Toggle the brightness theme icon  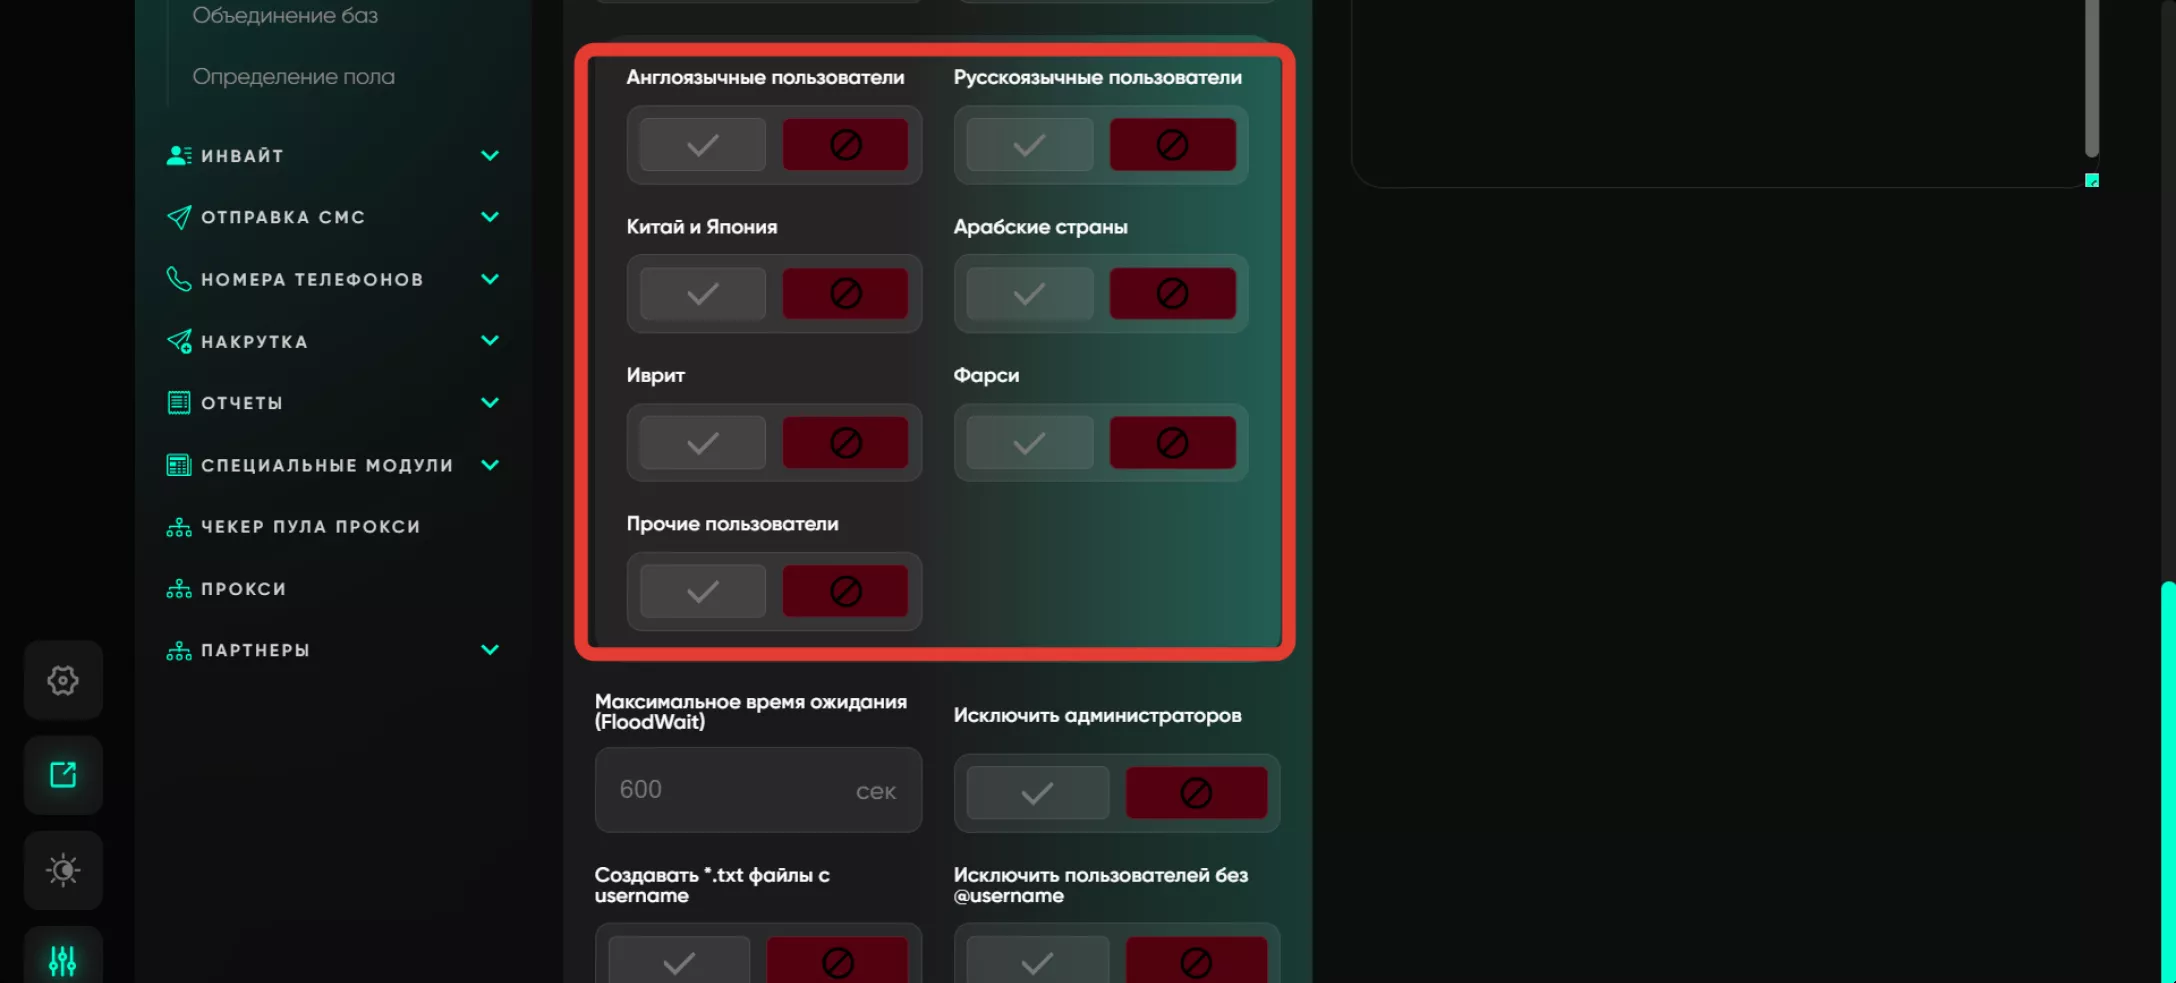click(x=63, y=870)
